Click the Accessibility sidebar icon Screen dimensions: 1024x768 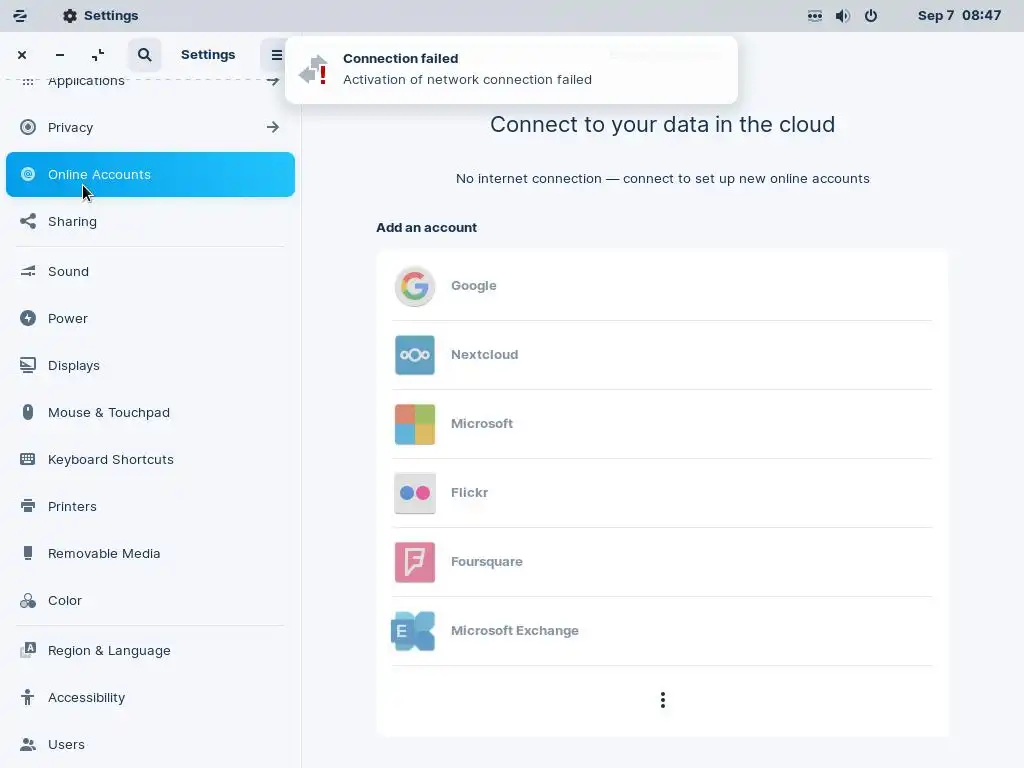pyautogui.click(x=28, y=697)
